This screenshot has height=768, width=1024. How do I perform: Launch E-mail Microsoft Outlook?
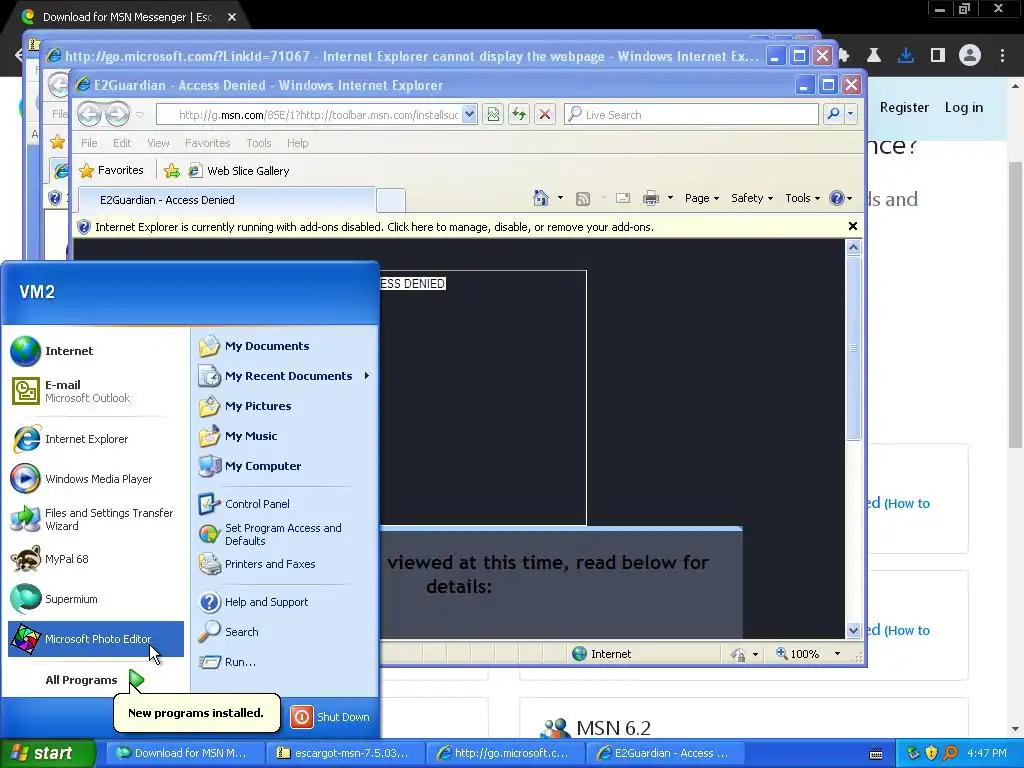(95, 391)
